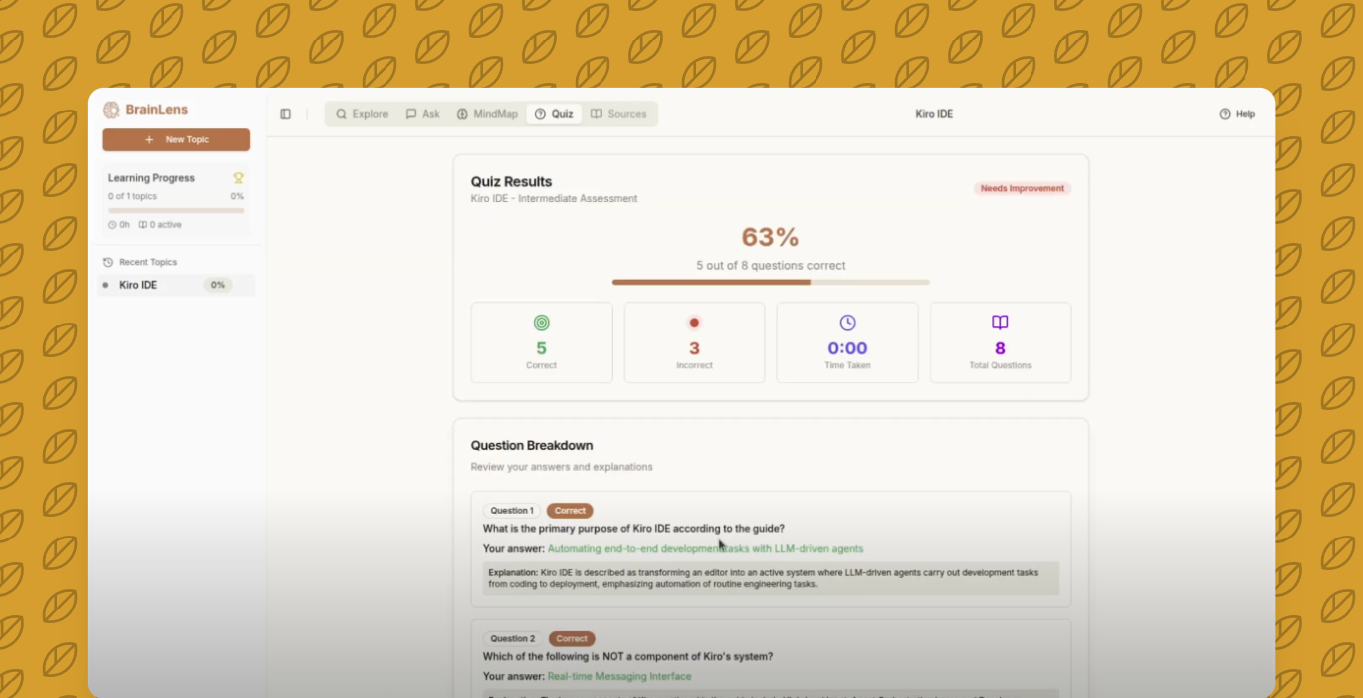Screen dimensions: 1363x698
Task: Click the purple book icon above Total Questions
Action: (x=1000, y=322)
